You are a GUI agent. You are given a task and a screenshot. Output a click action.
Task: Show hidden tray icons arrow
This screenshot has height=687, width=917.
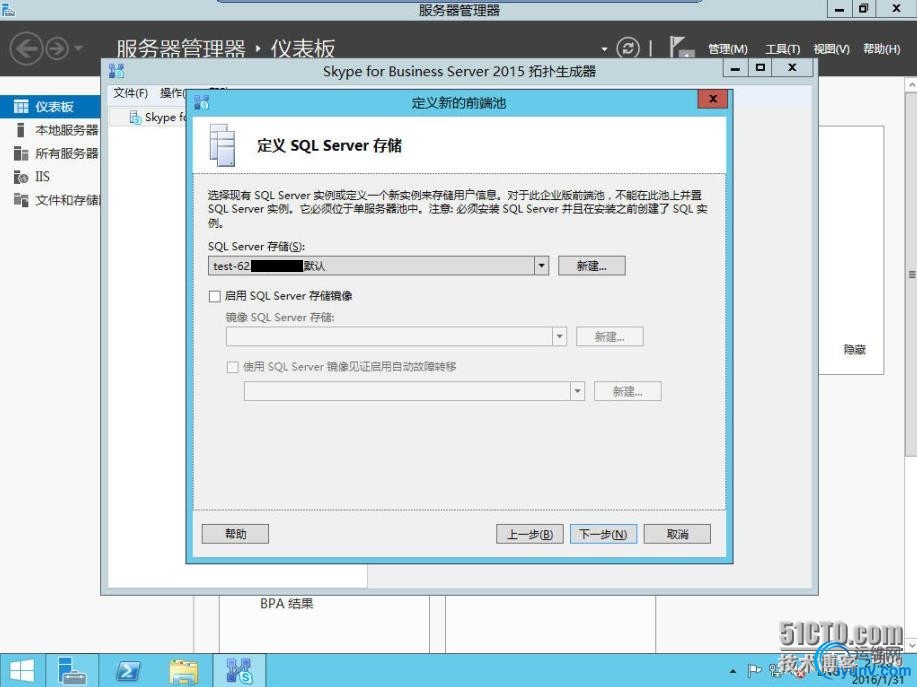(x=733, y=671)
